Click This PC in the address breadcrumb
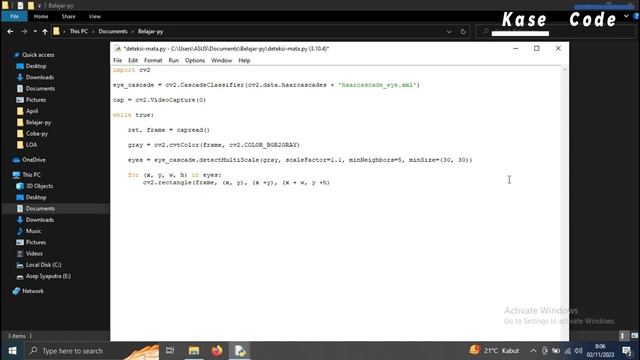This screenshot has height=360, width=640. tap(78, 31)
